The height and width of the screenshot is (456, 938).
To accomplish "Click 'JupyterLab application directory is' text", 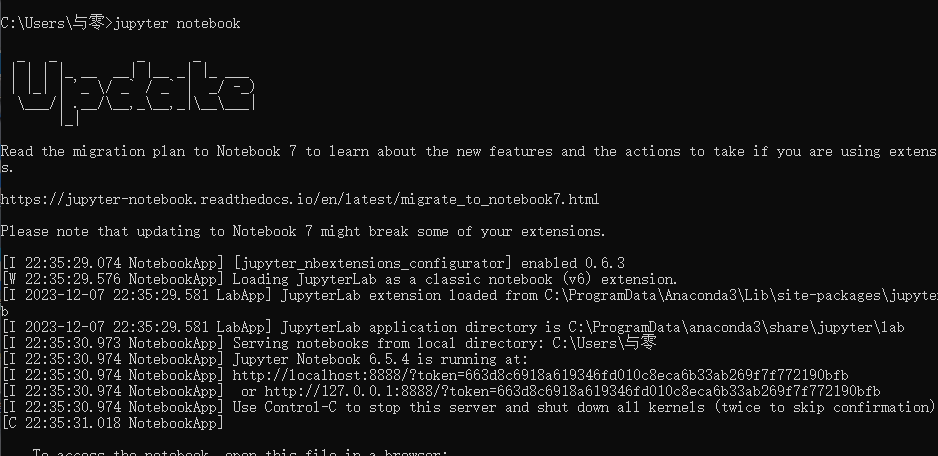I will (422, 327).
